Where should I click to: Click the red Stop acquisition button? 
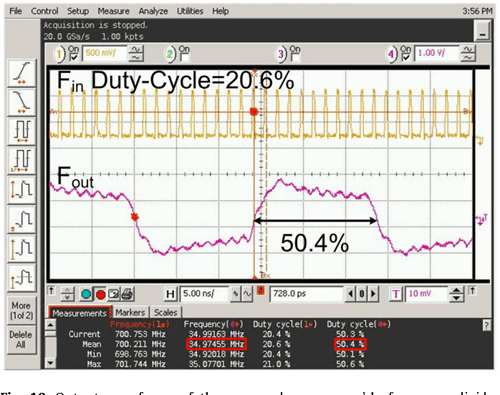(x=100, y=294)
